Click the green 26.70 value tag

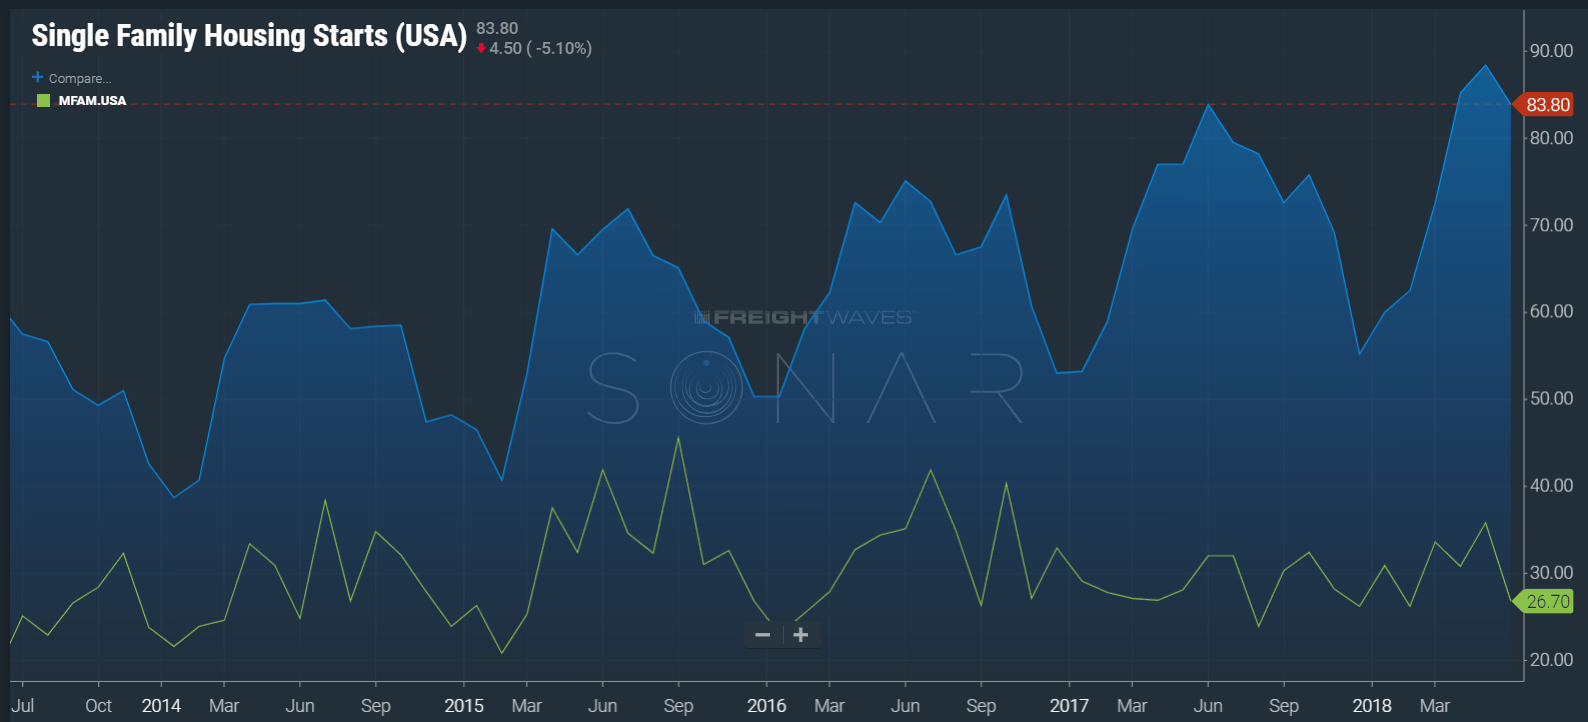(1546, 602)
